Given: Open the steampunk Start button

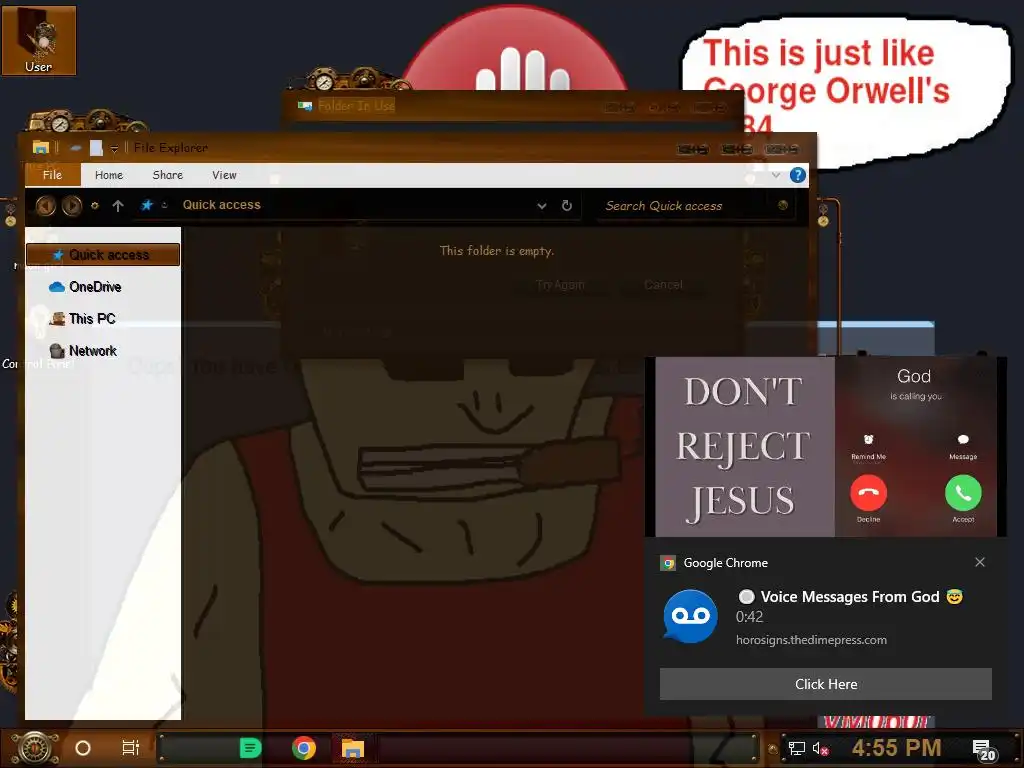Looking at the screenshot, I should click(35, 748).
